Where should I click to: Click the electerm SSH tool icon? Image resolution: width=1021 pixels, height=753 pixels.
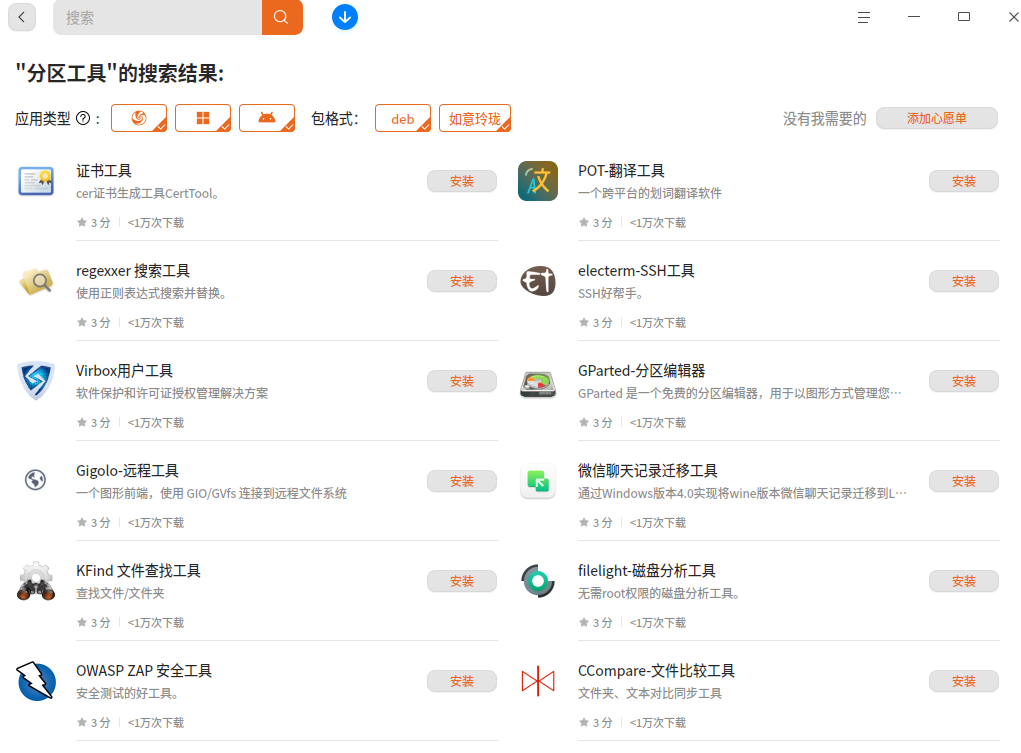538,281
